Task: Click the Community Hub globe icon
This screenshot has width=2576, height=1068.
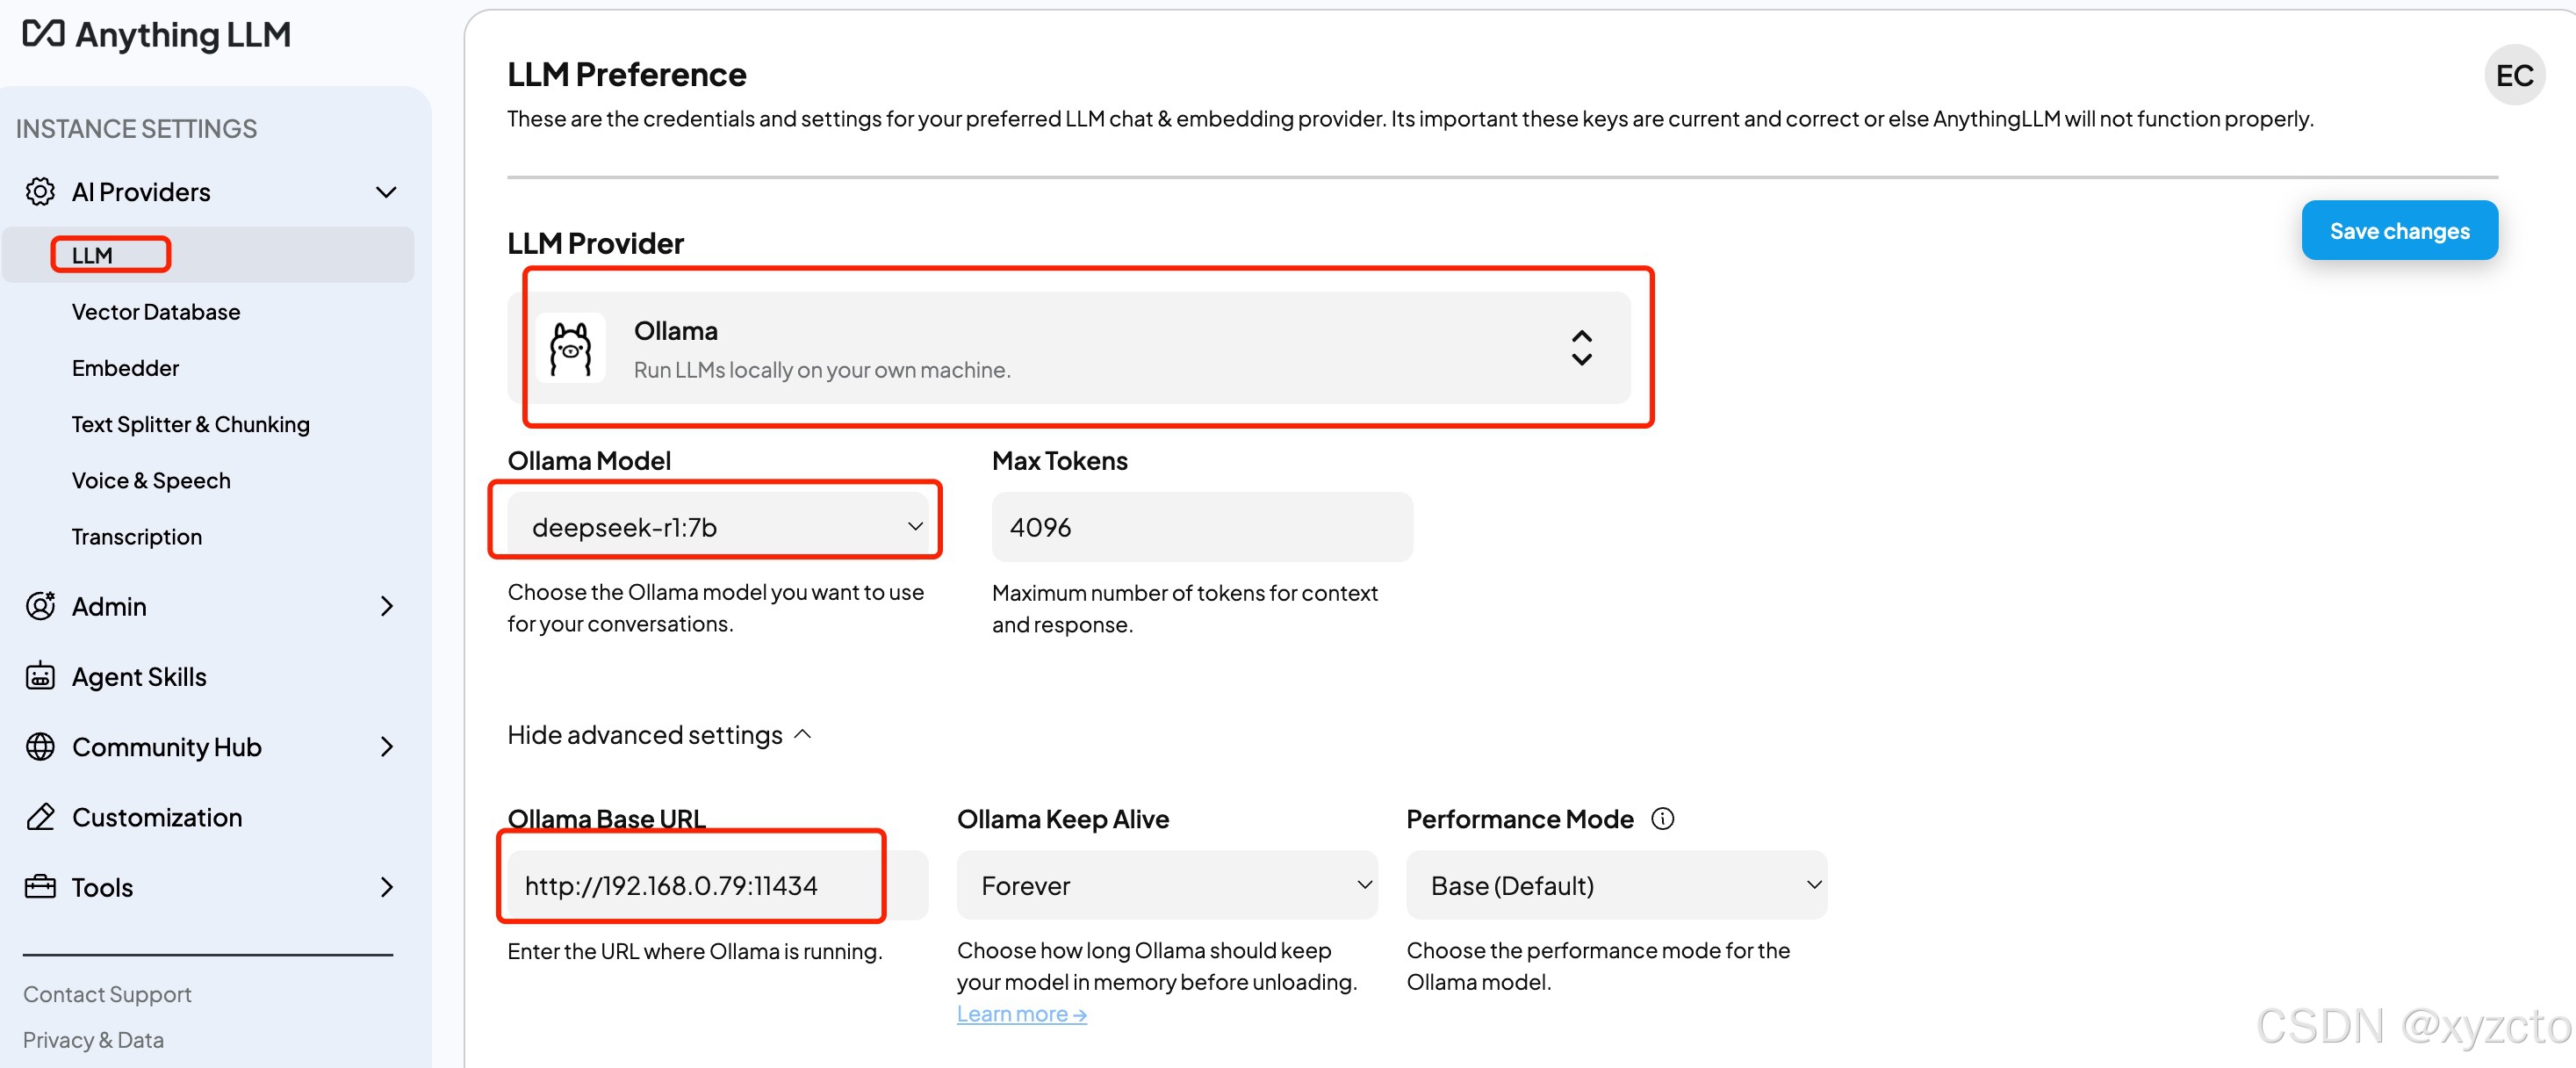Action: (x=40, y=747)
